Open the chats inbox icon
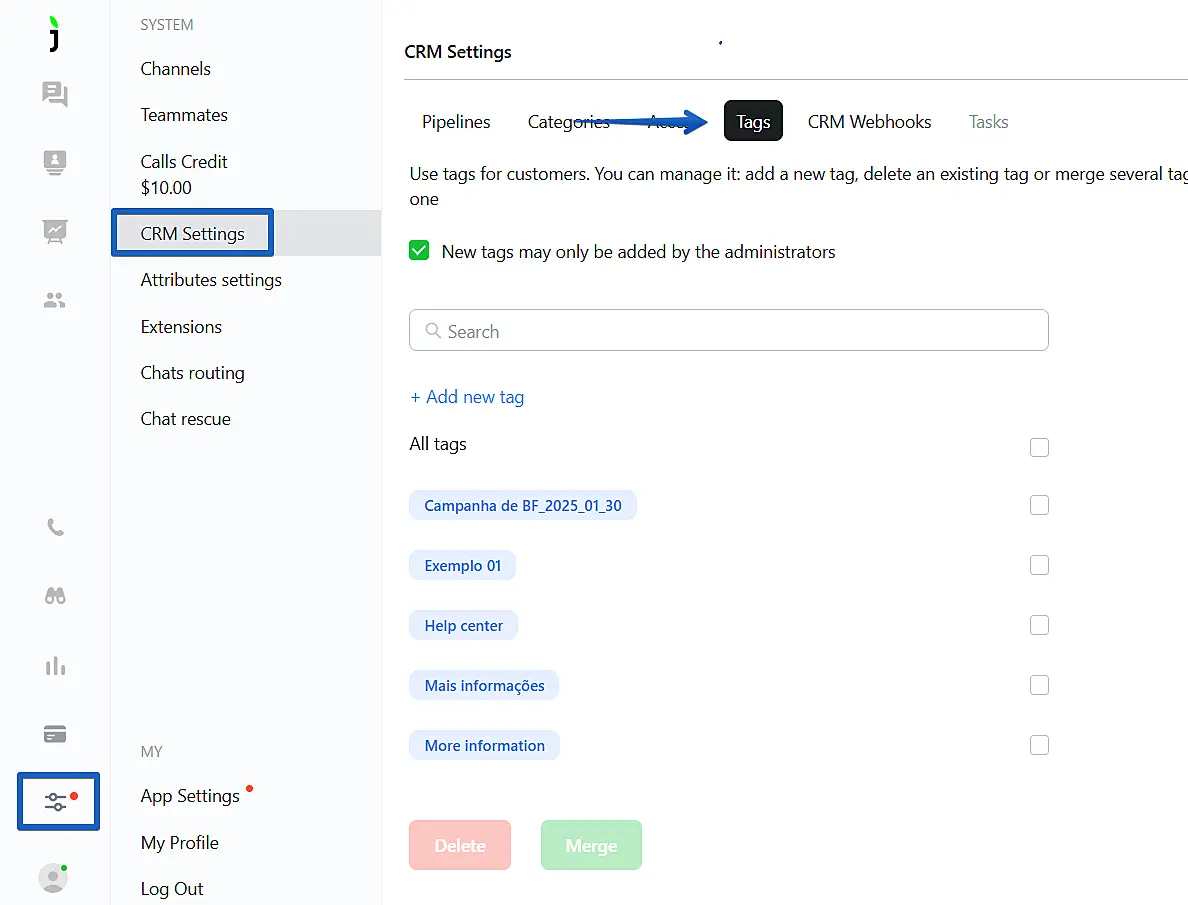Image resolution: width=1188 pixels, height=905 pixels. tap(55, 94)
